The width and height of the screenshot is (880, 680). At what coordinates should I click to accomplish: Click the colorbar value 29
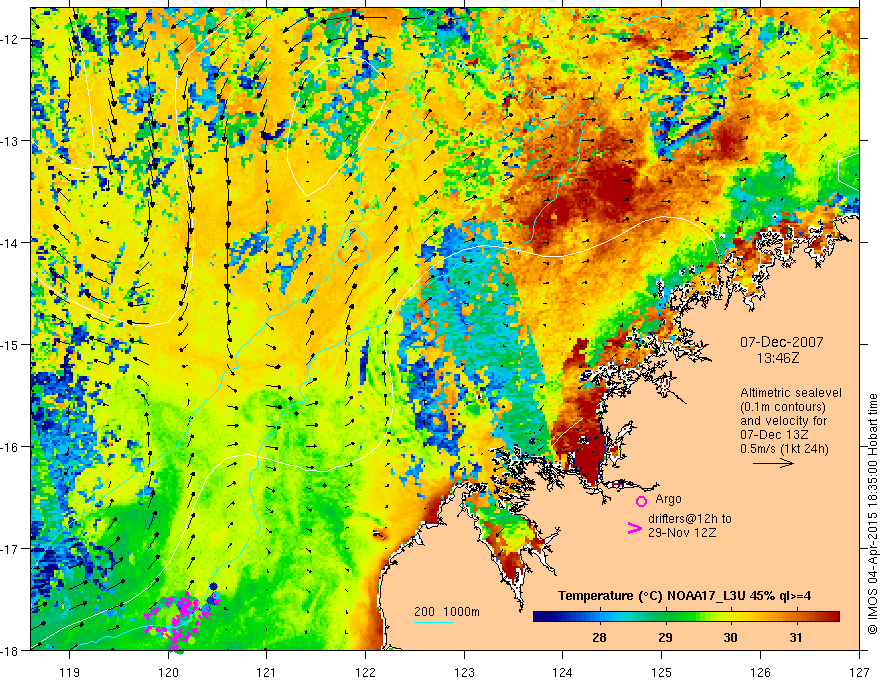(665, 638)
